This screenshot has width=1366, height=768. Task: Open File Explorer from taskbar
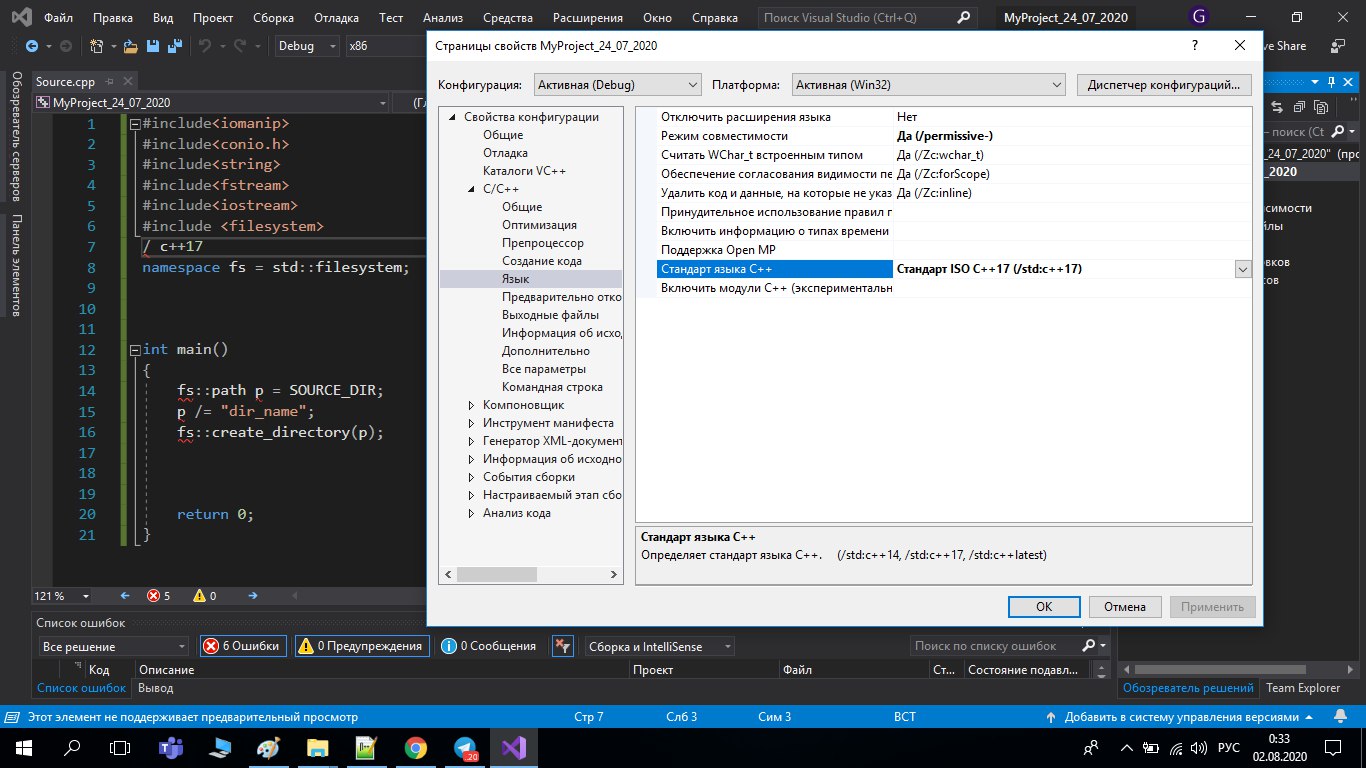(318, 747)
